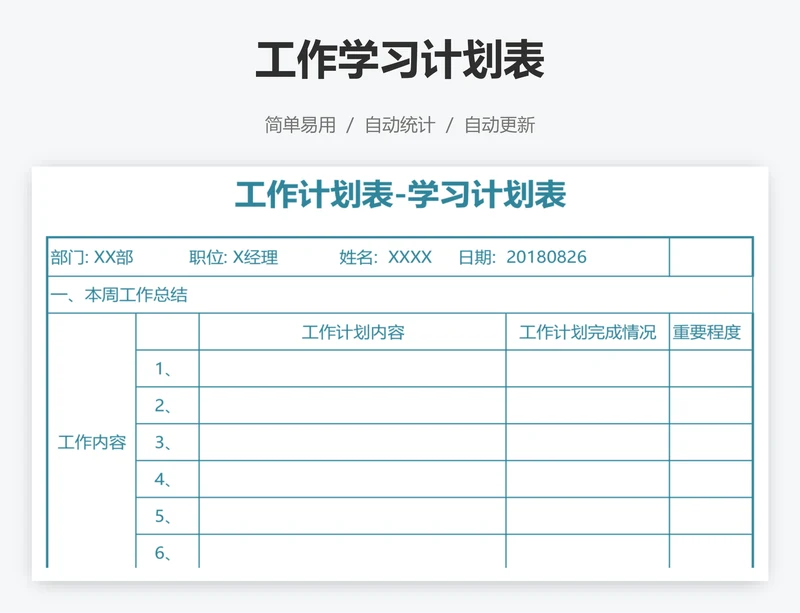
Task: Select the 简单易用 subtitle text
Action: [300, 125]
